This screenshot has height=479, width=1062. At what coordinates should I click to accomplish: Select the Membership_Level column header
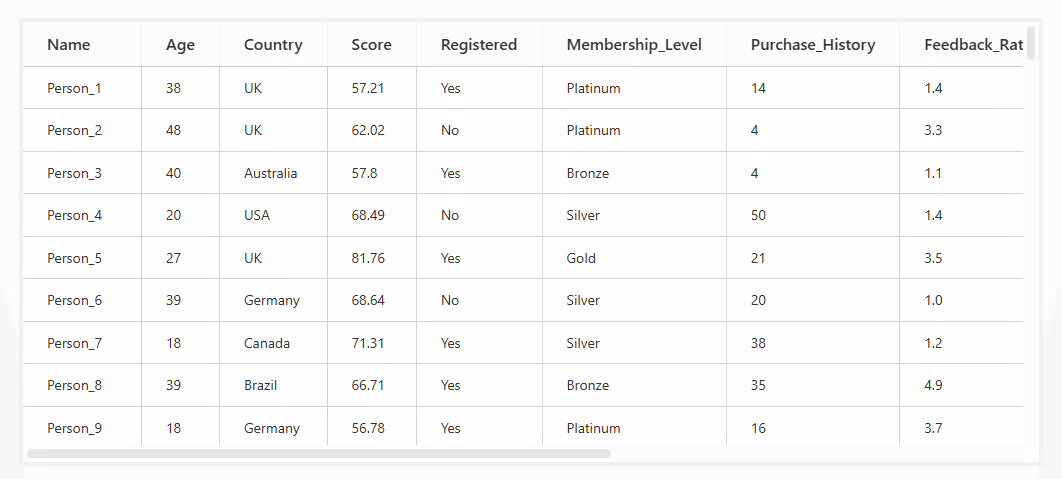click(x=634, y=45)
